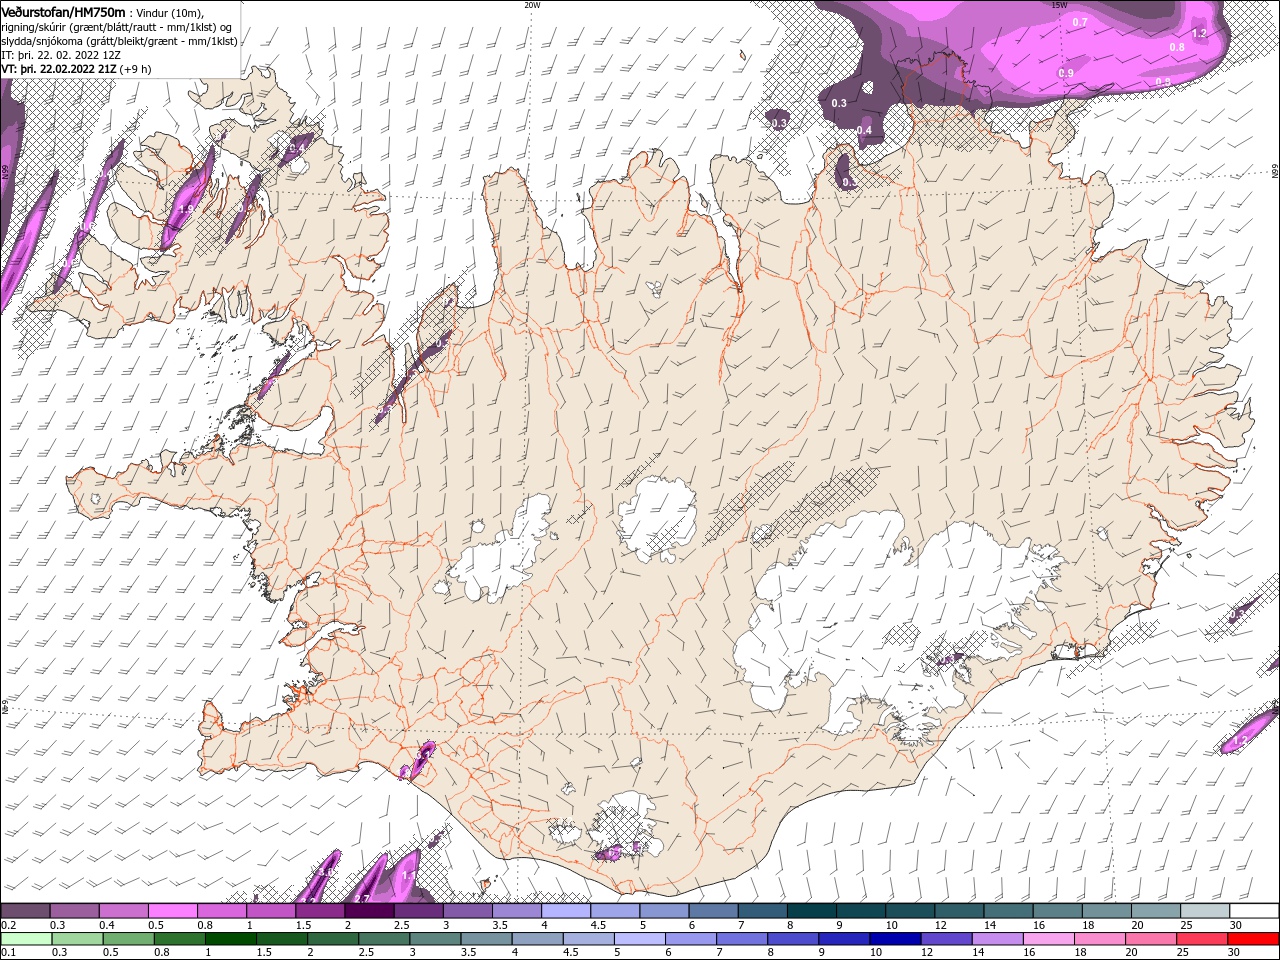Click the "2.5" label under the purple legend row
The height and width of the screenshot is (960, 1280).
coord(402,925)
